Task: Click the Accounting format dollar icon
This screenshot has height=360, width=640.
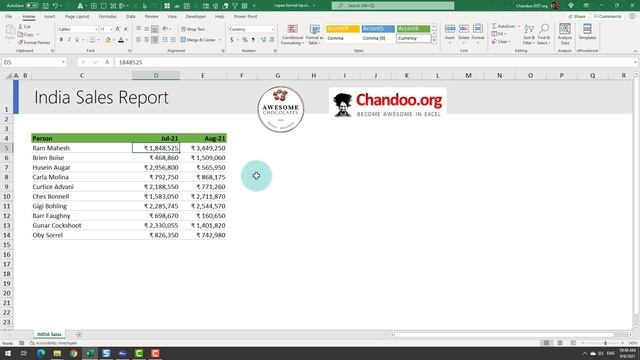Action: 232,40
